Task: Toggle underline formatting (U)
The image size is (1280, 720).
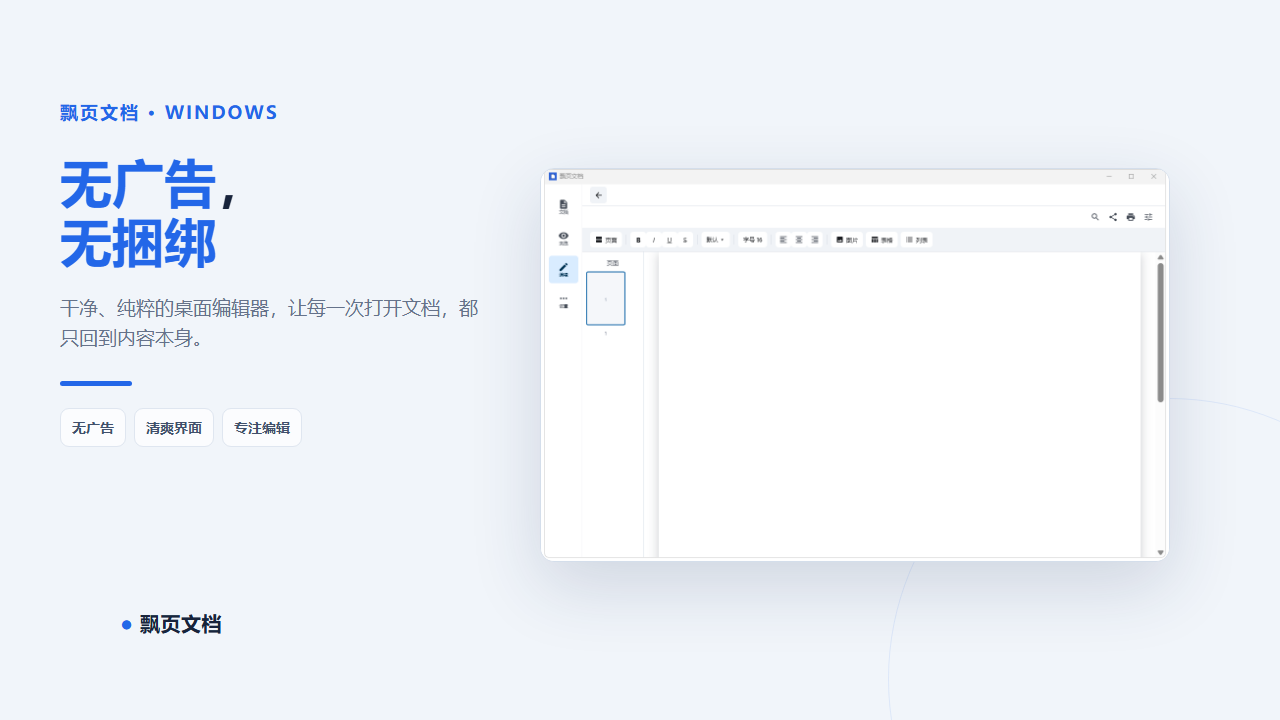Action: 669,240
